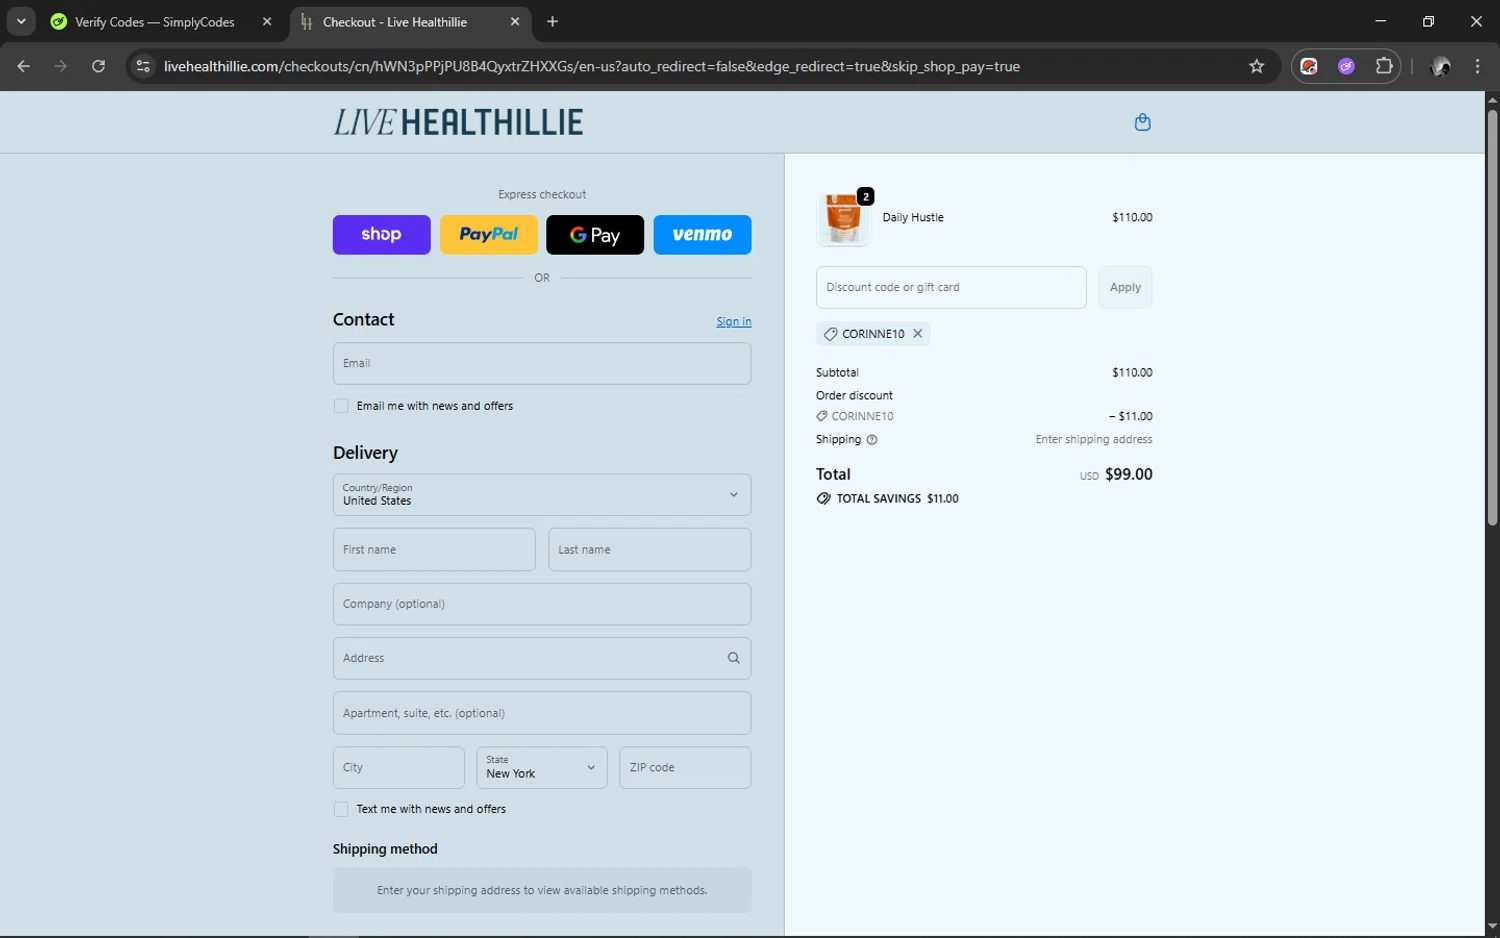Click the First name field

coord(434,550)
